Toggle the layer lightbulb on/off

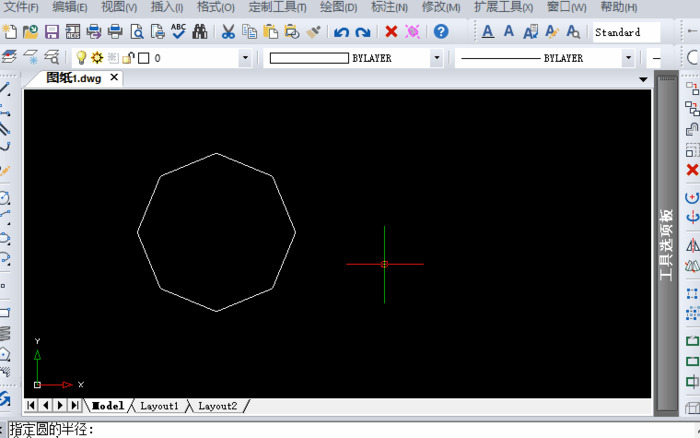82,58
